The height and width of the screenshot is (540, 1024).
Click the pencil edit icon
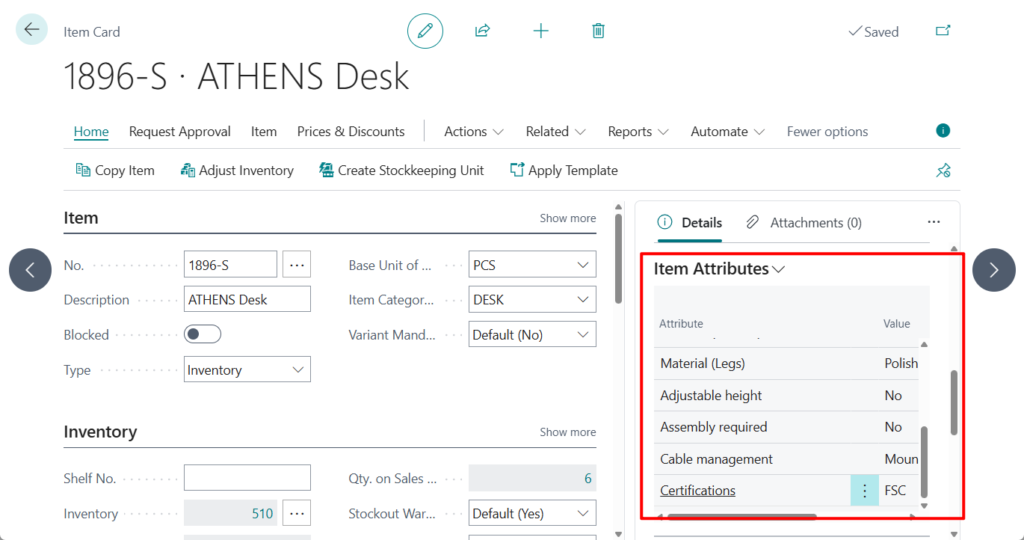425,31
